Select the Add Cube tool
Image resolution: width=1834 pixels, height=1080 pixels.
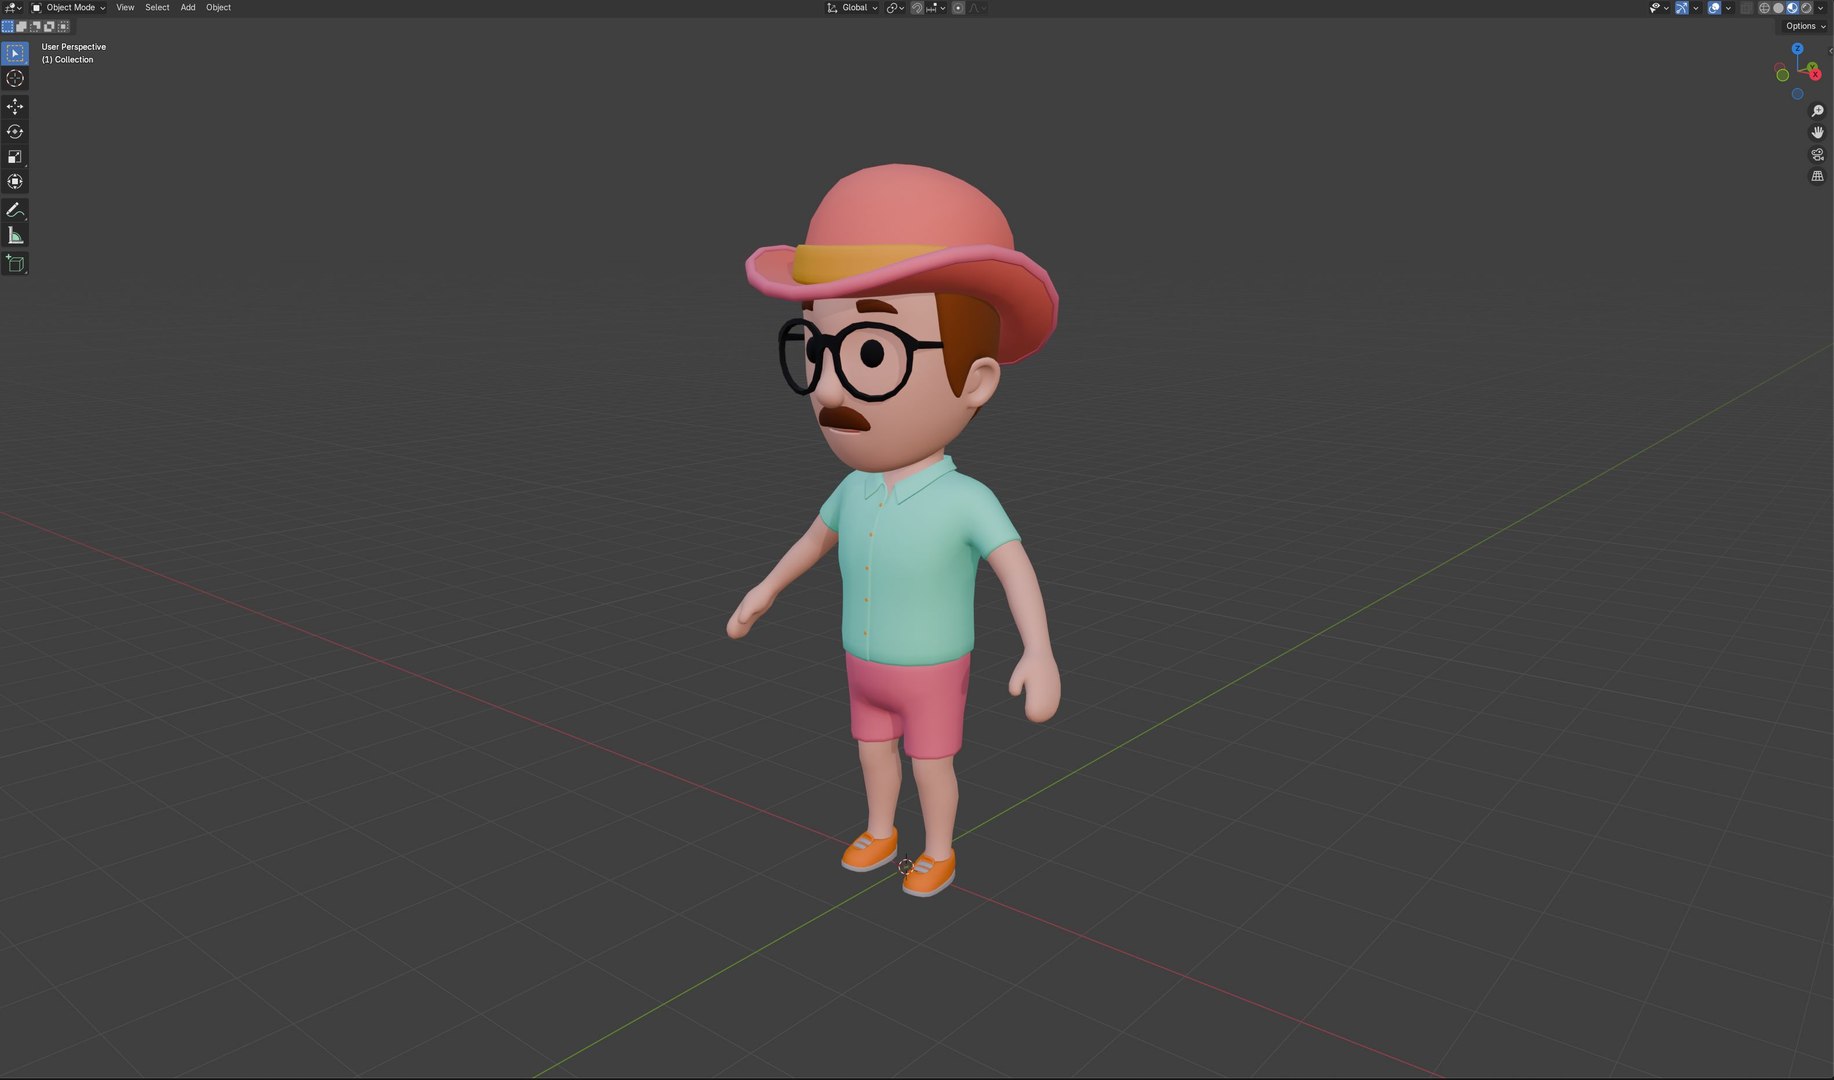(x=15, y=264)
